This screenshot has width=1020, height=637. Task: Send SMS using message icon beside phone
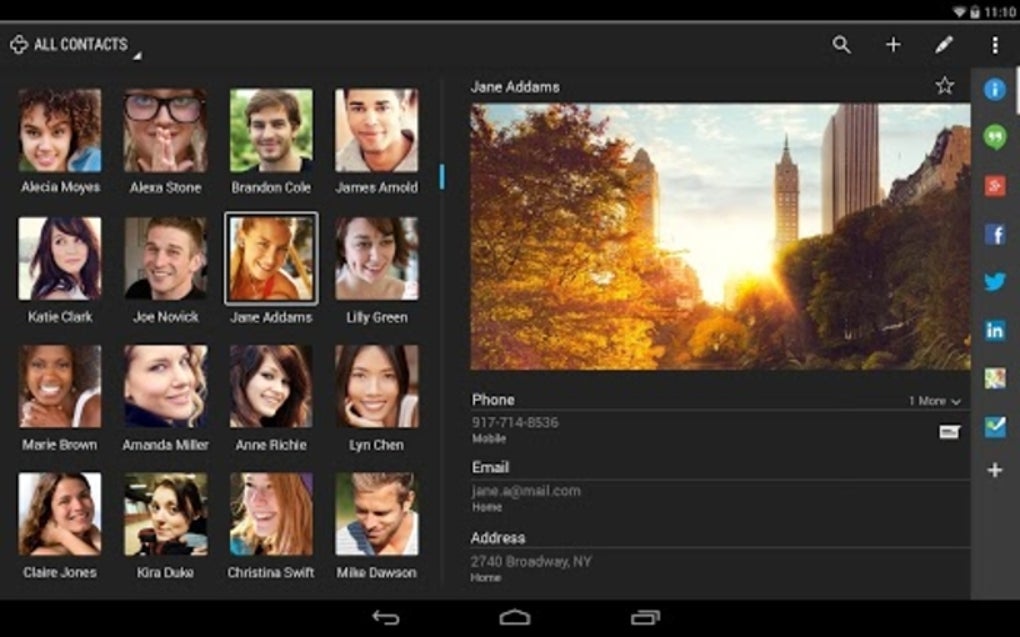[949, 431]
